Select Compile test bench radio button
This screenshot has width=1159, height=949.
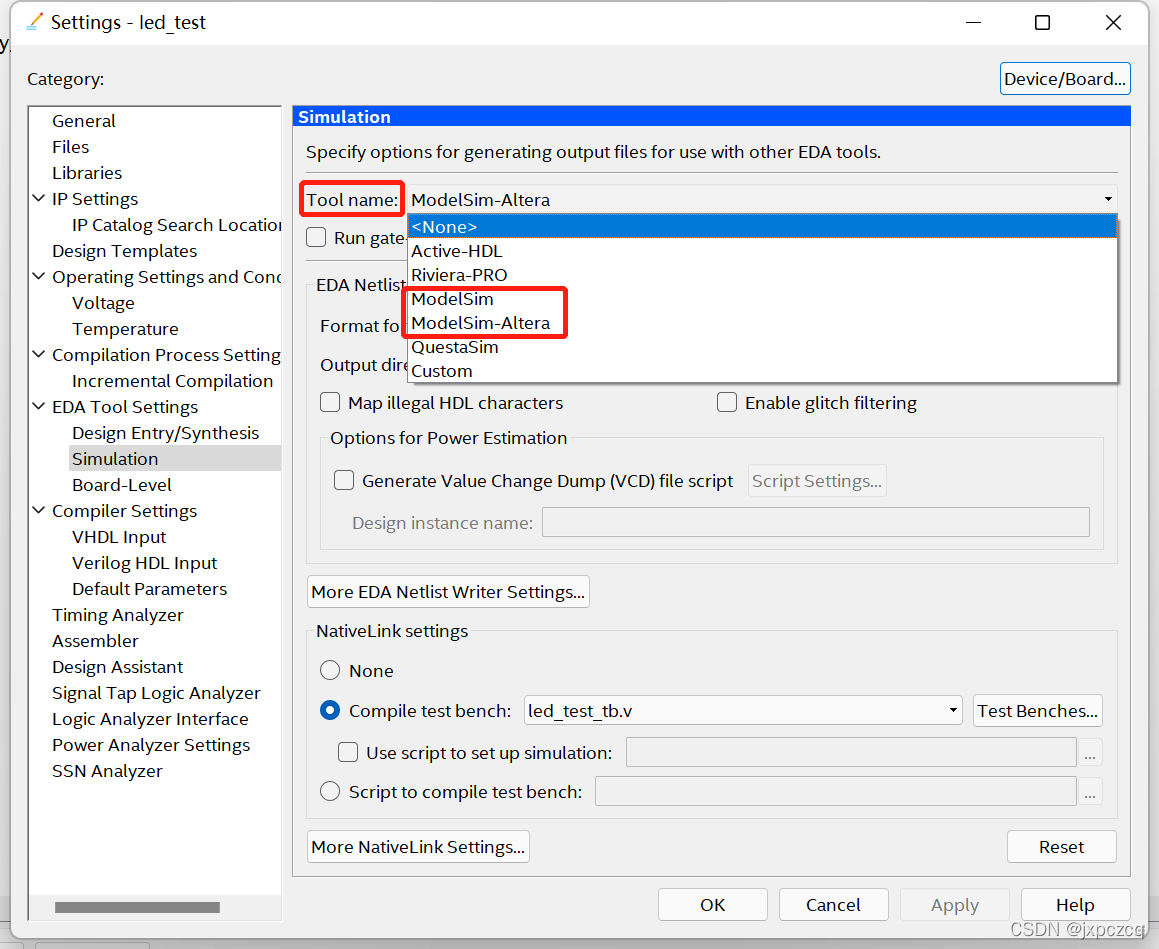point(330,710)
